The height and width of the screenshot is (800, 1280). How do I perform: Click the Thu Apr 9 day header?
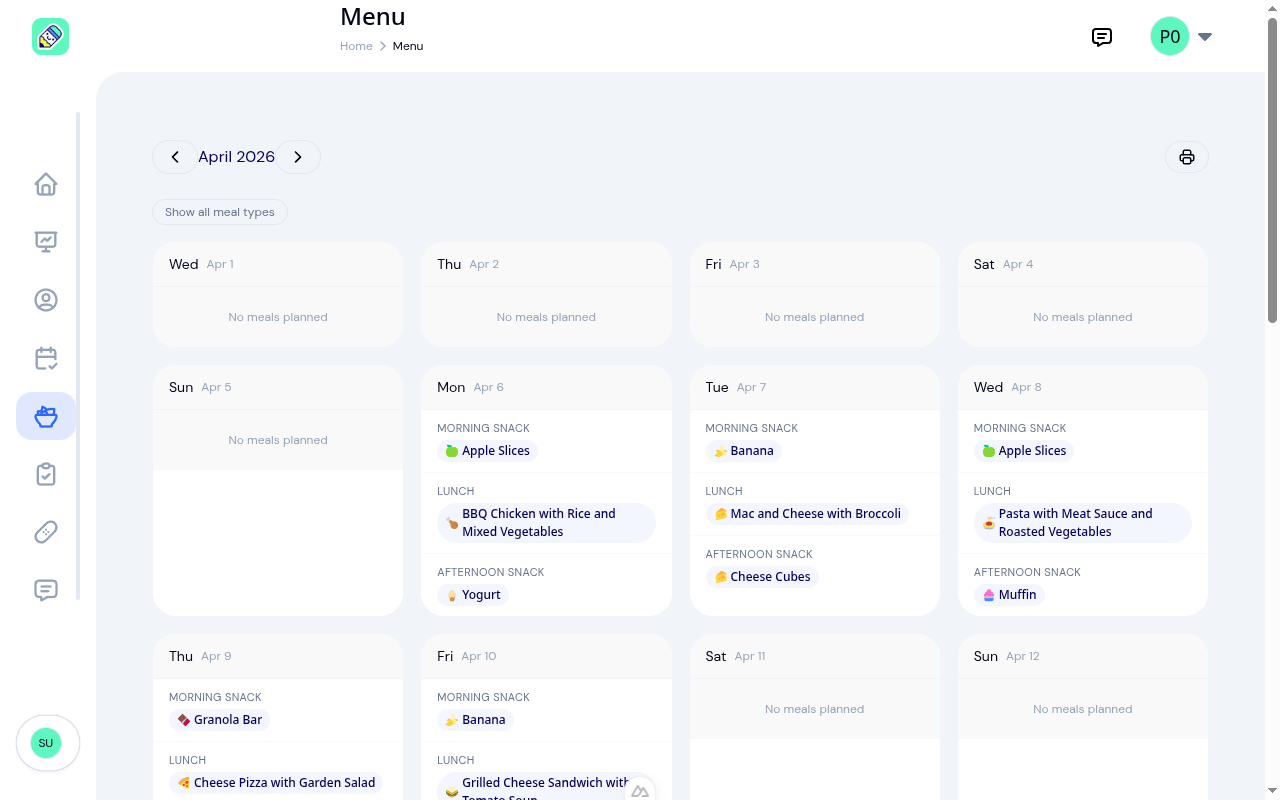point(278,656)
